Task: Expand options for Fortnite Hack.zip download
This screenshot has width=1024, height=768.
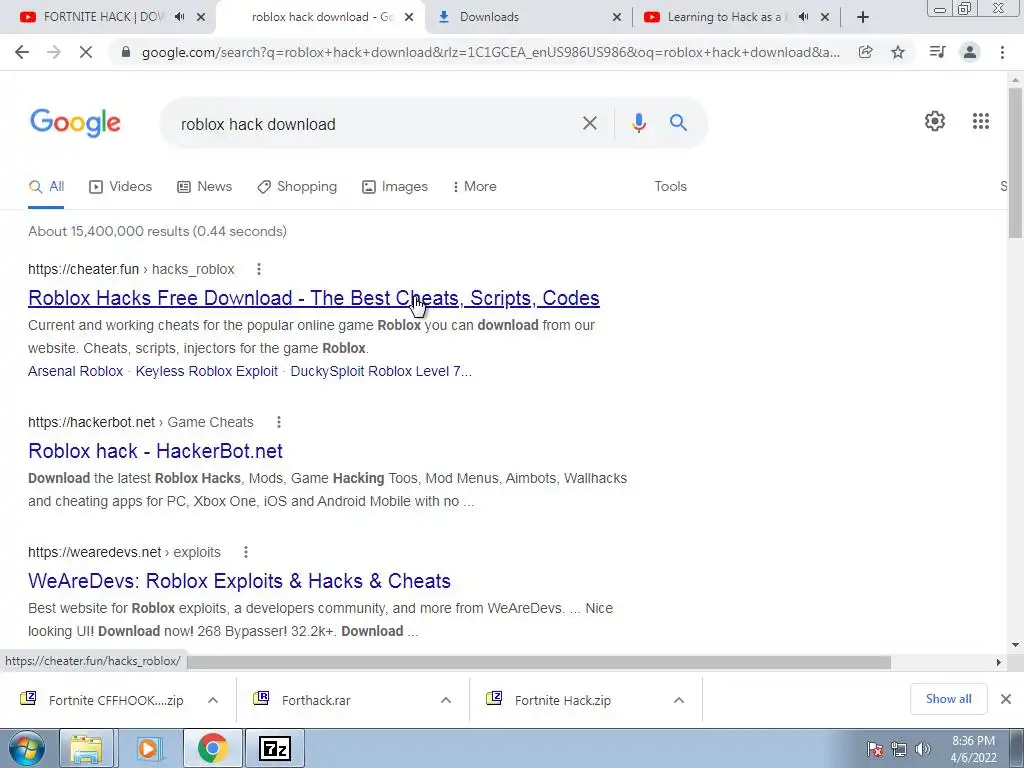Action: pyautogui.click(x=679, y=700)
